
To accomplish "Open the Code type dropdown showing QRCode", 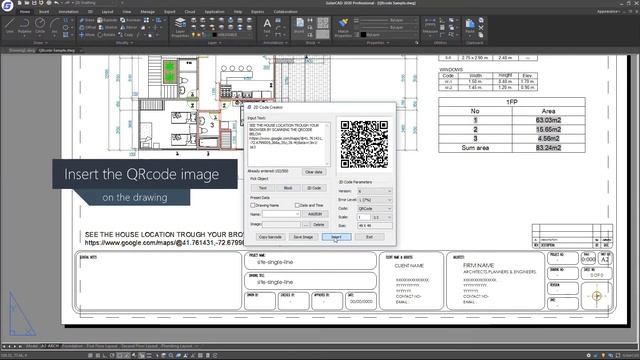I will coord(375,209).
